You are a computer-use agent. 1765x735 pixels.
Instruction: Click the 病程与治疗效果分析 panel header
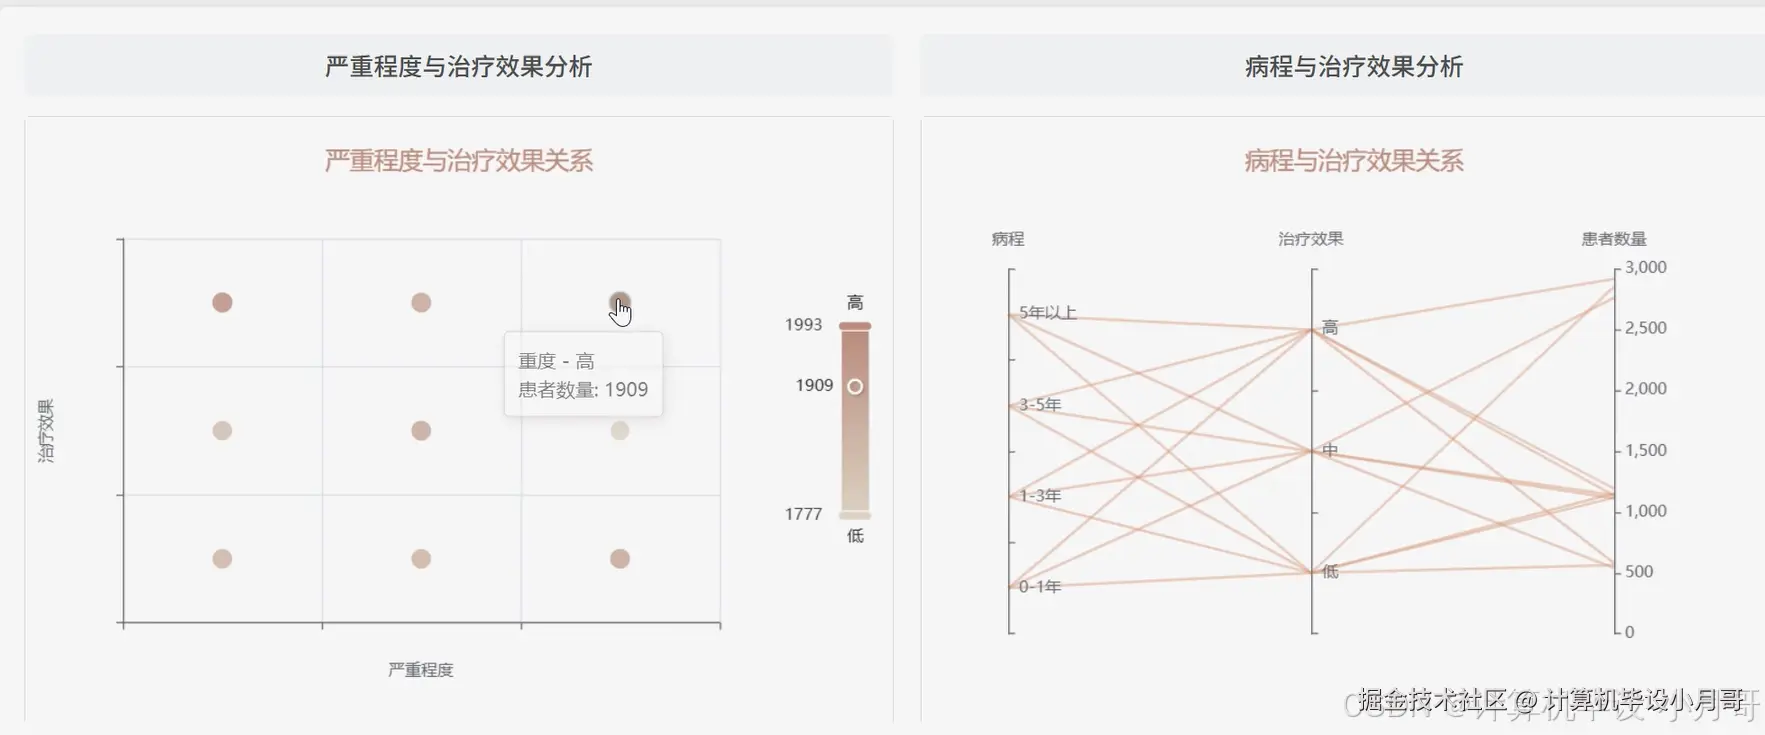(x=1353, y=68)
